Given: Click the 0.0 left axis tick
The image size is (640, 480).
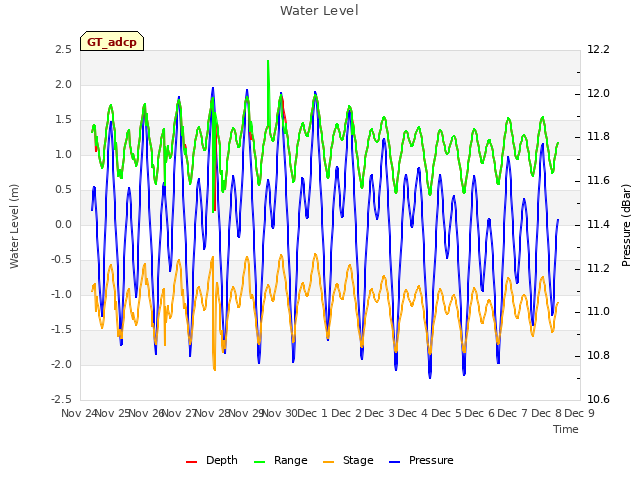Looking at the screenshot, I should 63,225.
